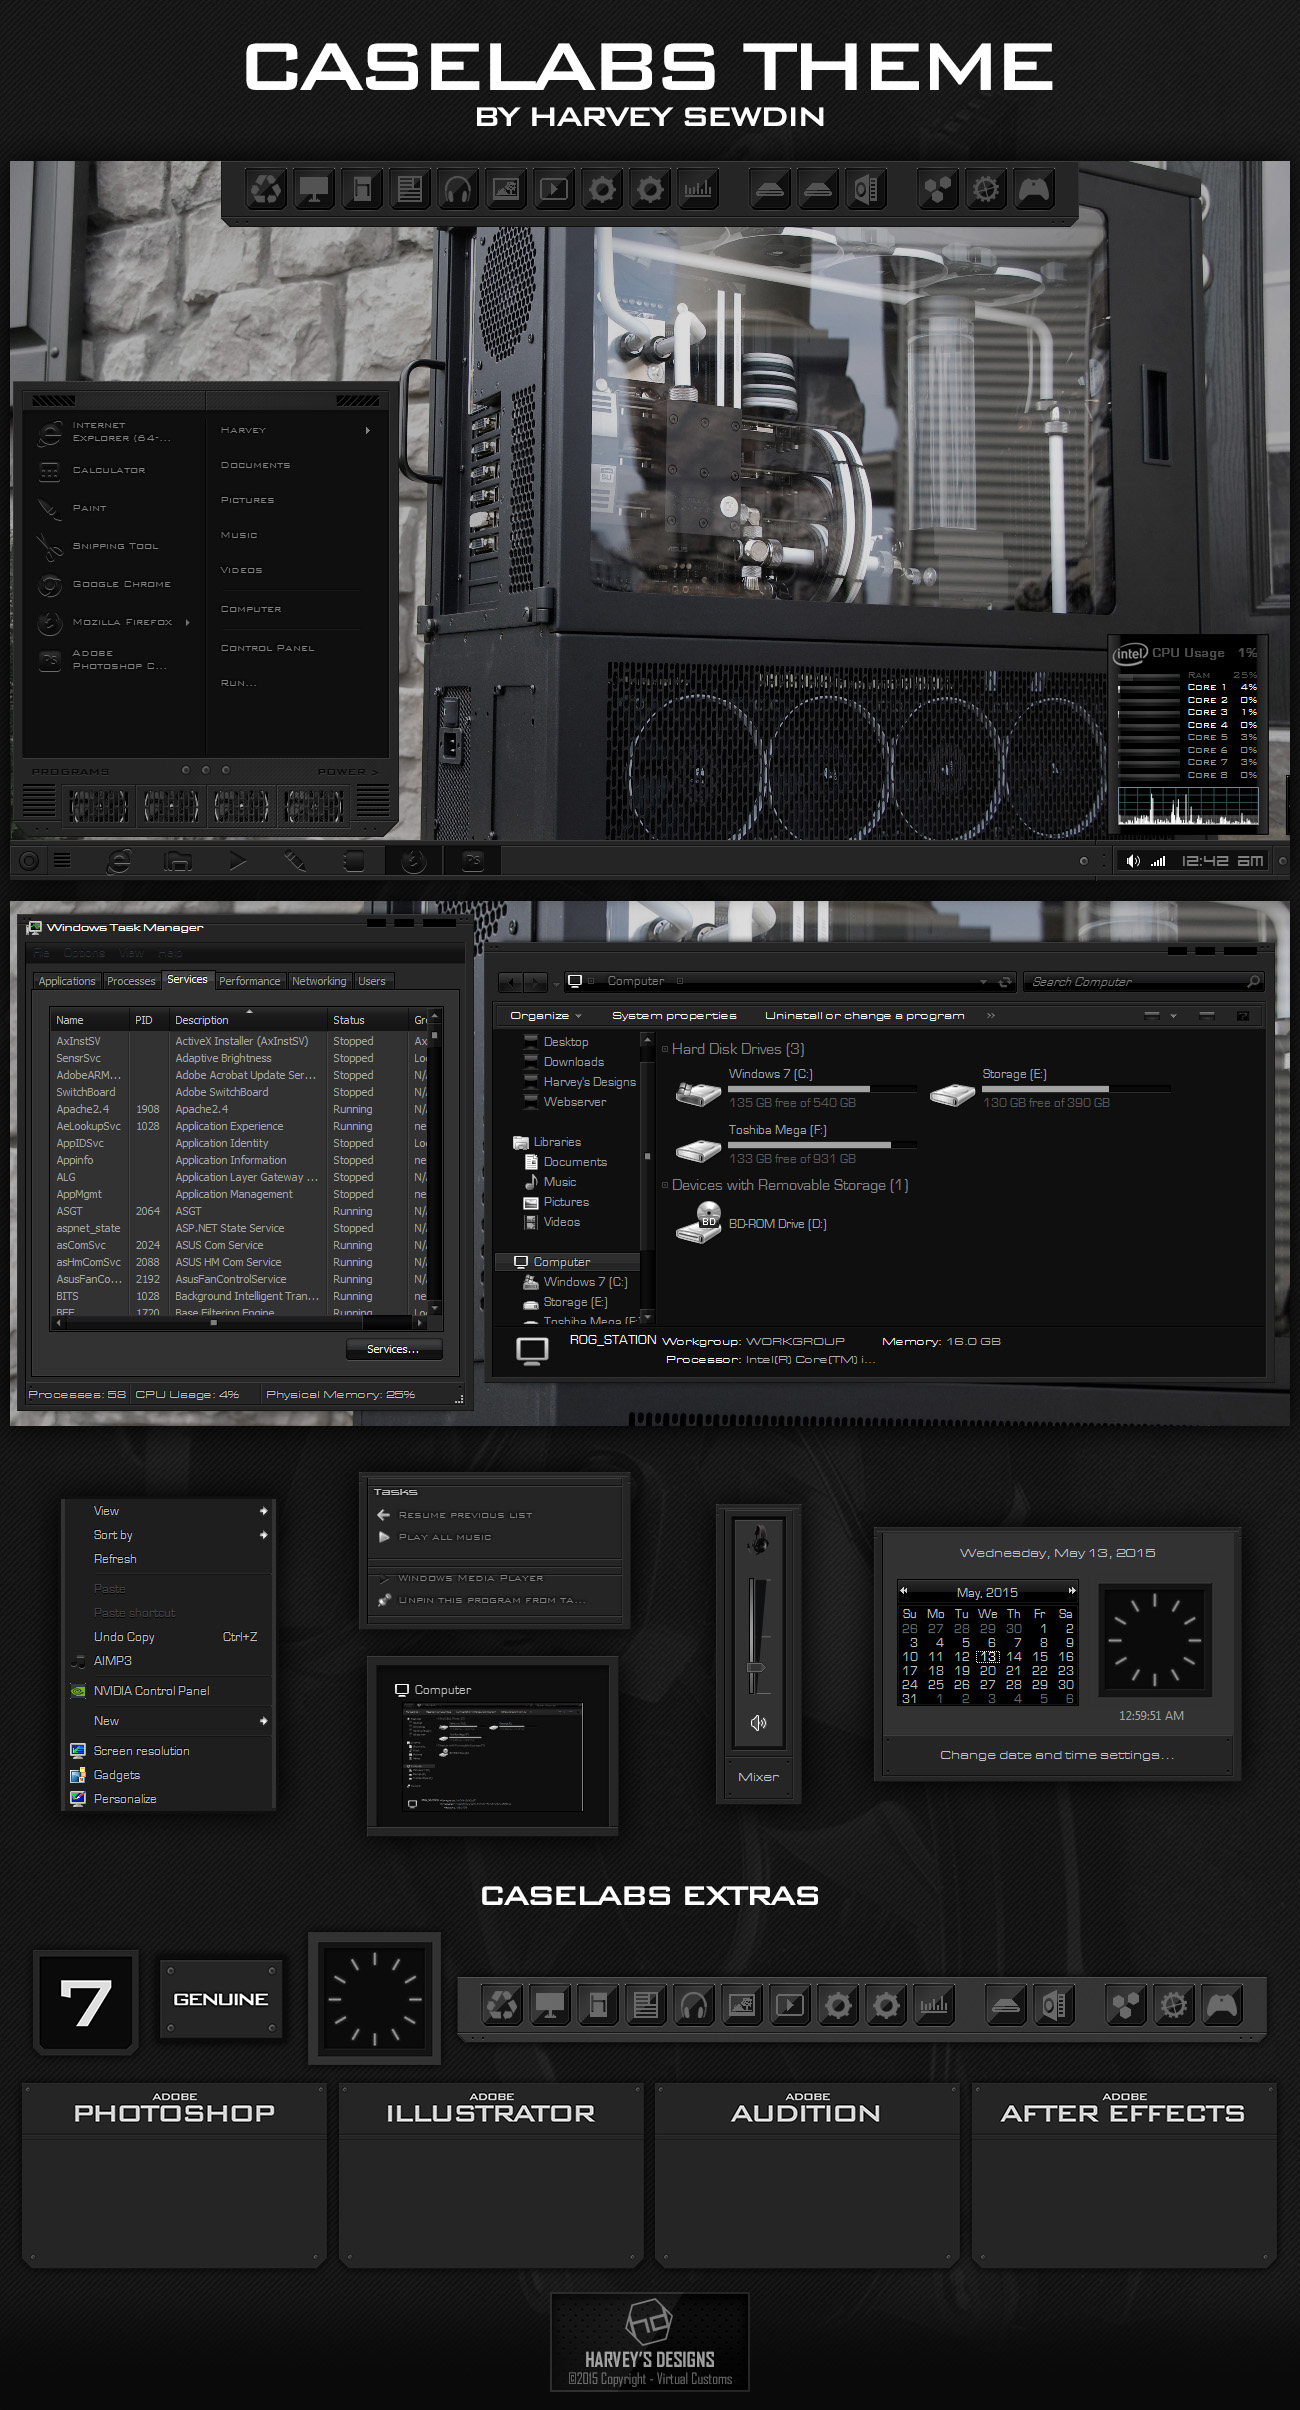Click in the Search Computer field

tap(1142, 982)
